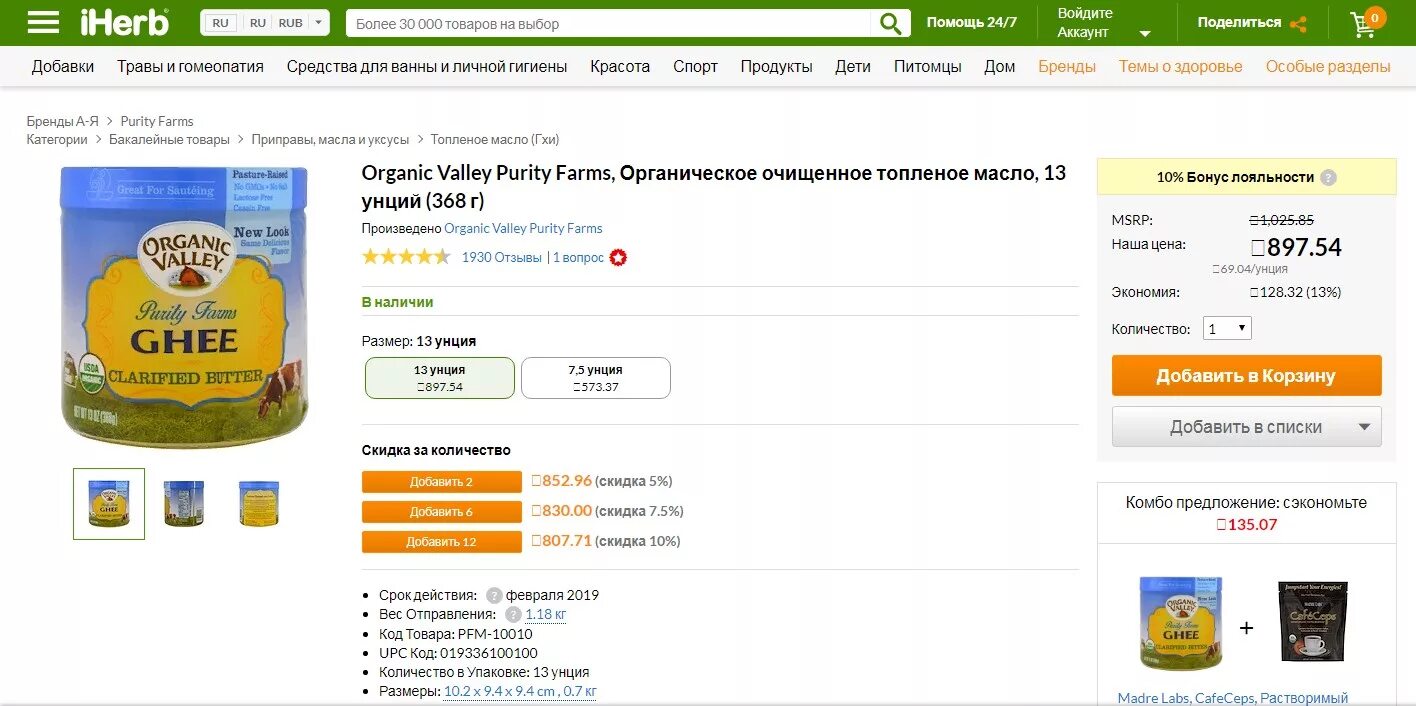1416x706 pixels.
Task: Open the Красота menu item
Action: (620, 67)
